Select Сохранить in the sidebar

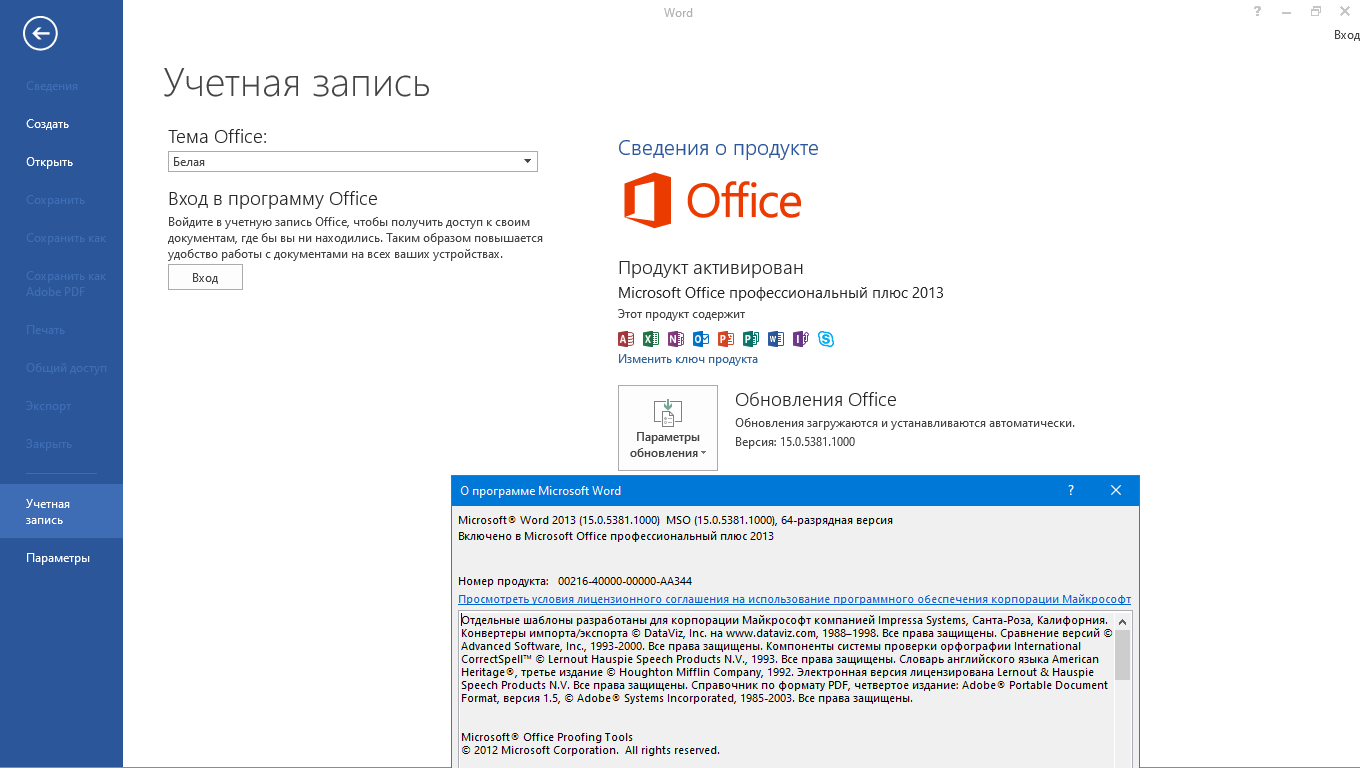coord(55,200)
